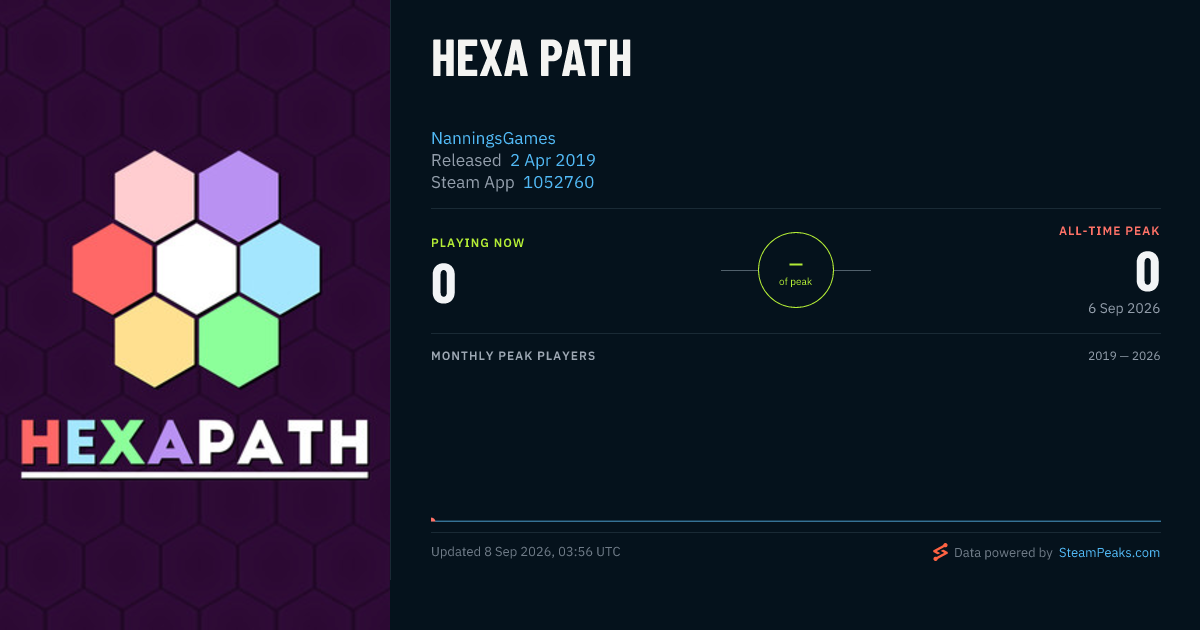This screenshot has height=630, width=1200.
Task: Click the 'of peak' circle indicator
Action: point(796,270)
